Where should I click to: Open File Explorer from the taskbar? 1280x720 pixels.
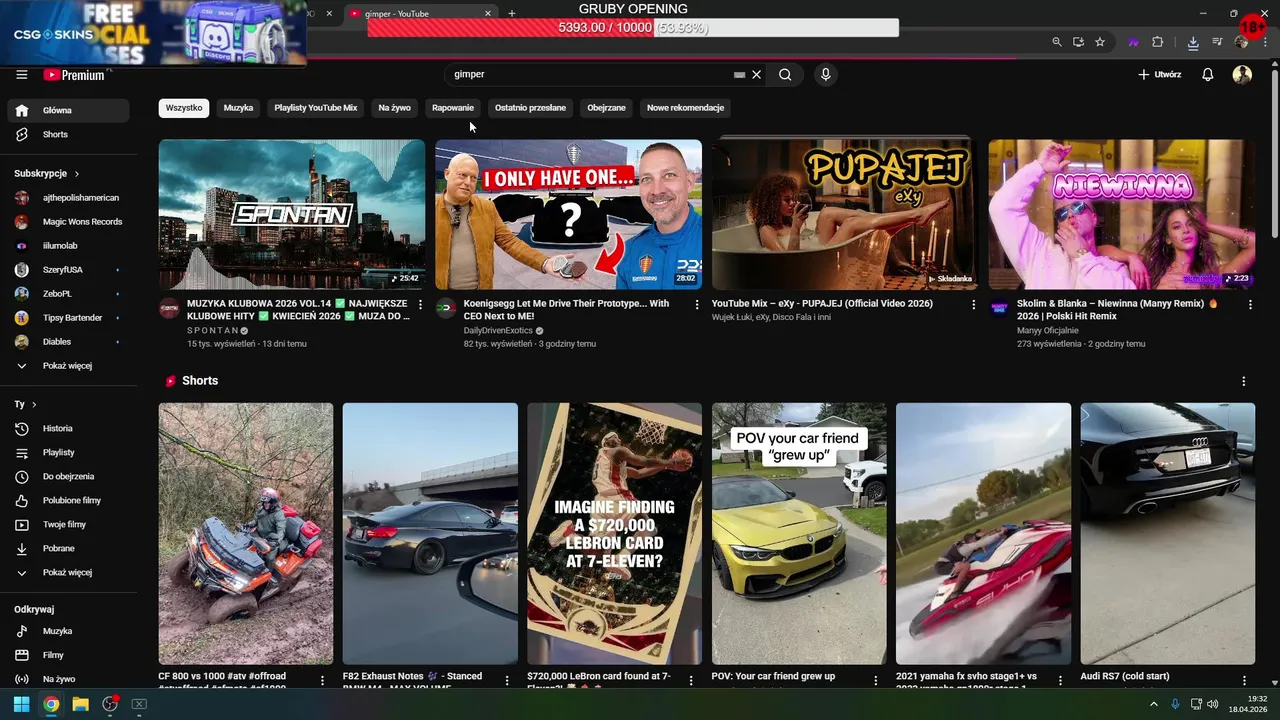click(80, 704)
